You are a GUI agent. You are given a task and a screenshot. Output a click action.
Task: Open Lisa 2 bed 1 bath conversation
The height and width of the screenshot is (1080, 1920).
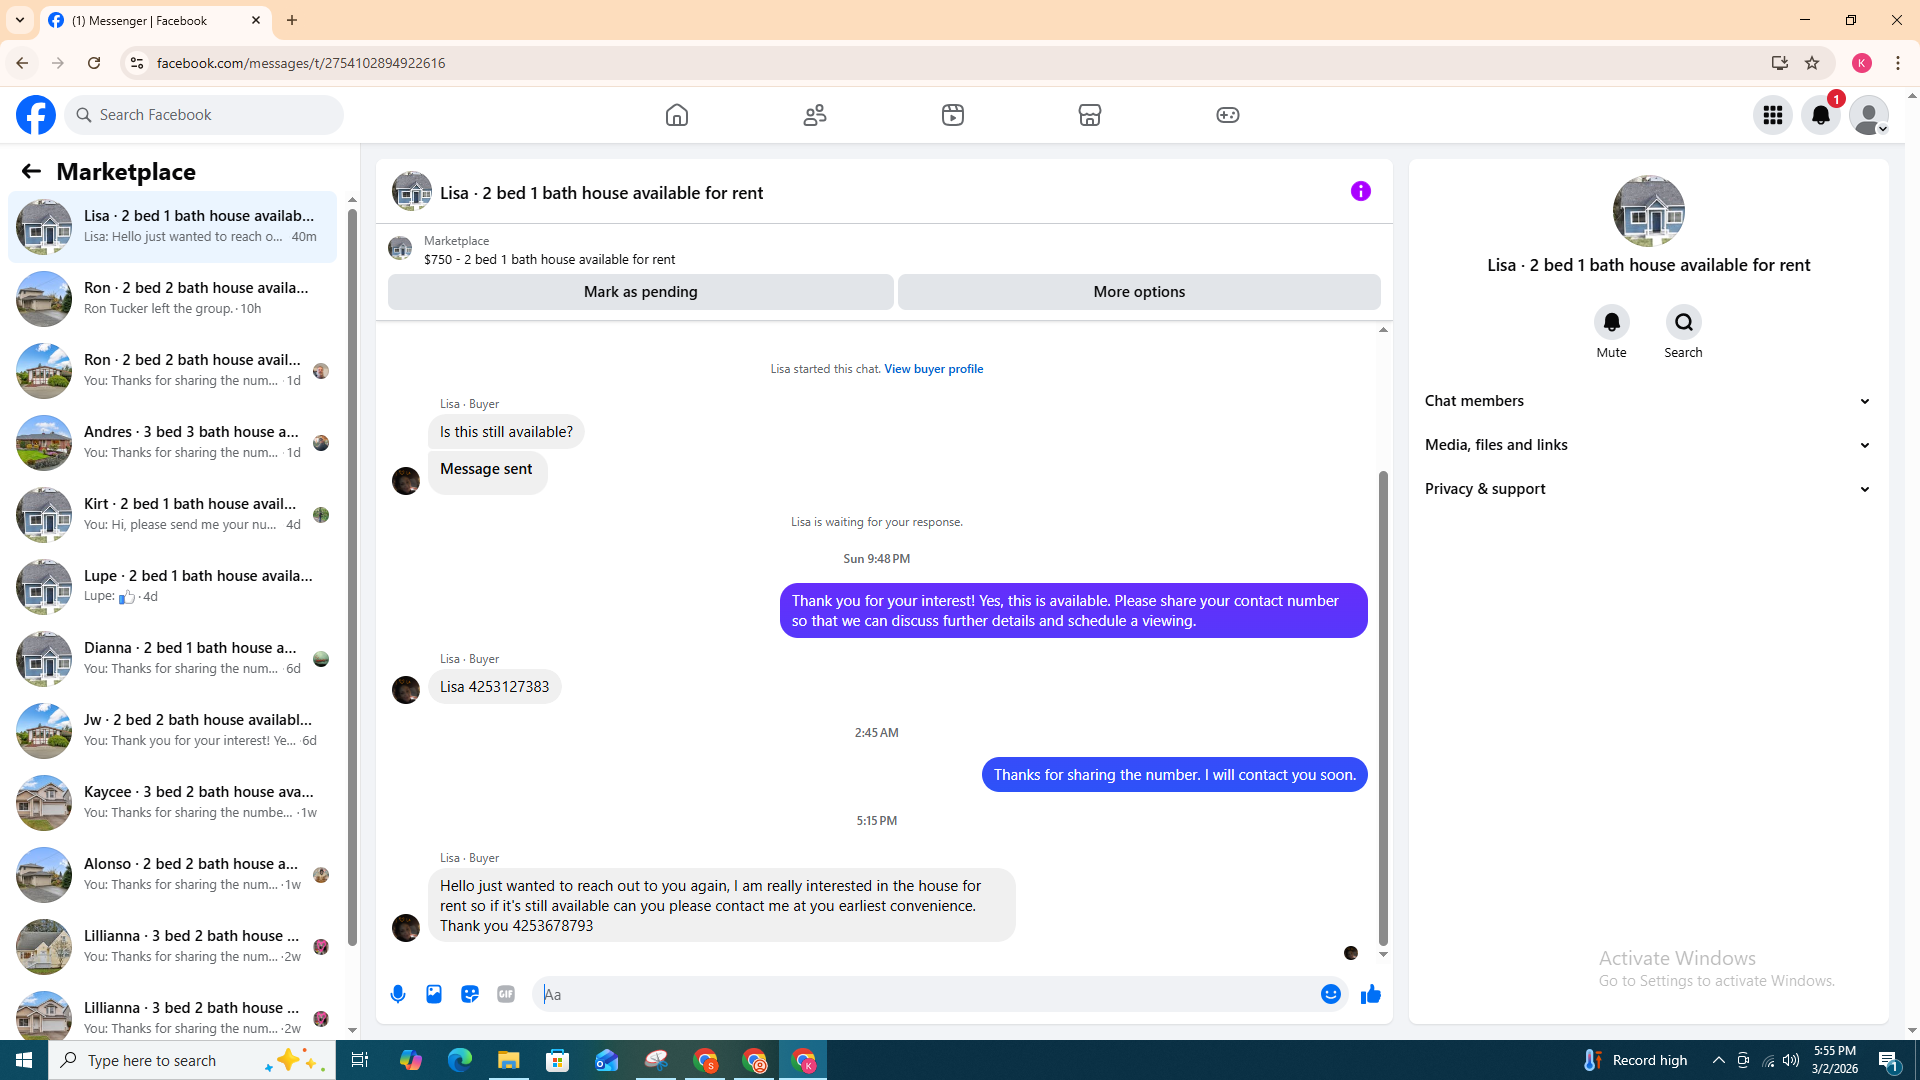(x=172, y=226)
